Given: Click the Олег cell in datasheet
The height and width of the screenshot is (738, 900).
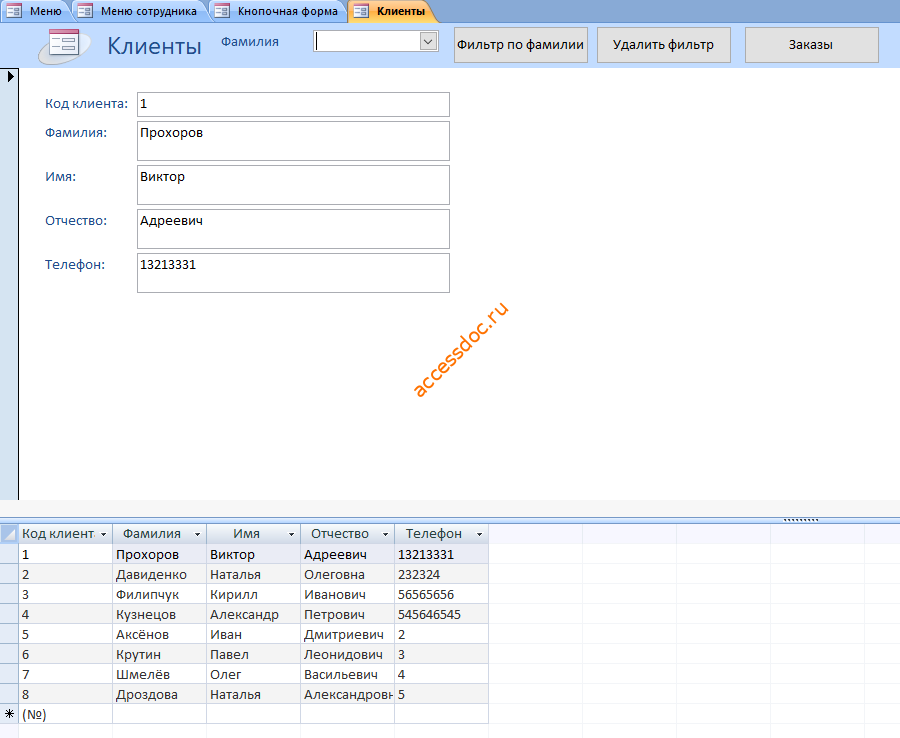Looking at the screenshot, I should (x=253, y=675).
